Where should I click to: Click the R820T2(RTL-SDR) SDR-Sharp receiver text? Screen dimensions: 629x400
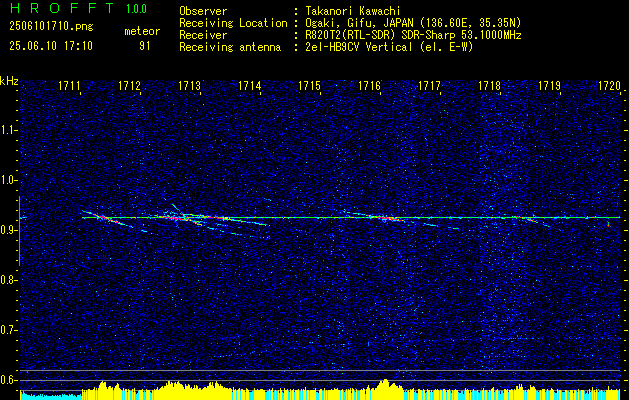click(x=414, y=35)
